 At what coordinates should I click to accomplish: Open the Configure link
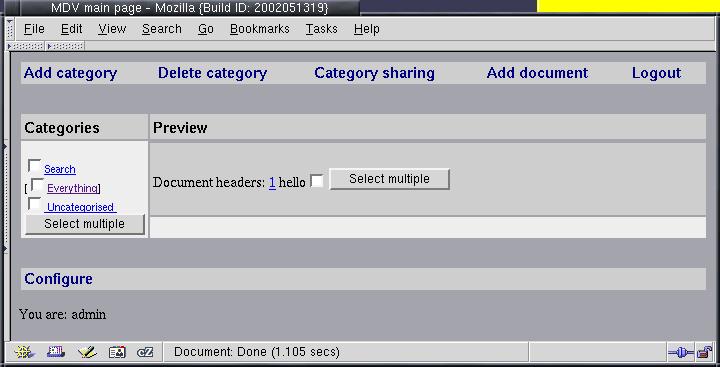coord(58,279)
